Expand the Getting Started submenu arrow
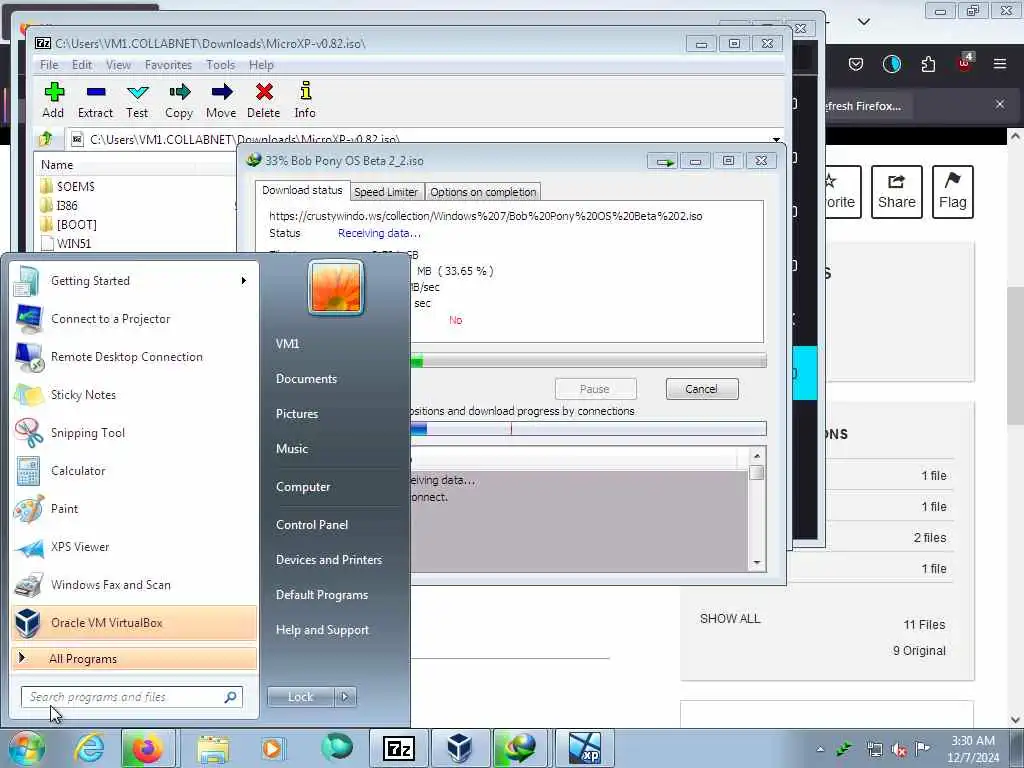This screenshot has width=1024, height=768. coord(244,281)
